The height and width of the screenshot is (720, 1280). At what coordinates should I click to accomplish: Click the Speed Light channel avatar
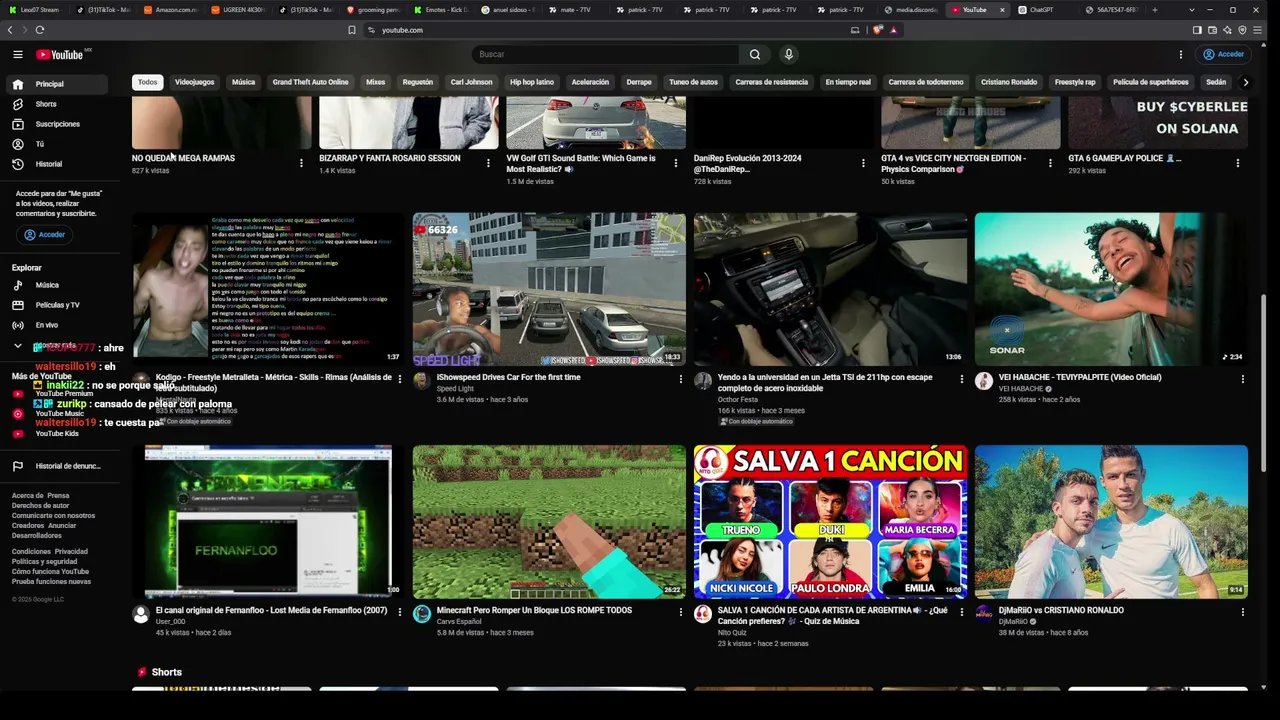pyautogui.click(x=422, y=381)
